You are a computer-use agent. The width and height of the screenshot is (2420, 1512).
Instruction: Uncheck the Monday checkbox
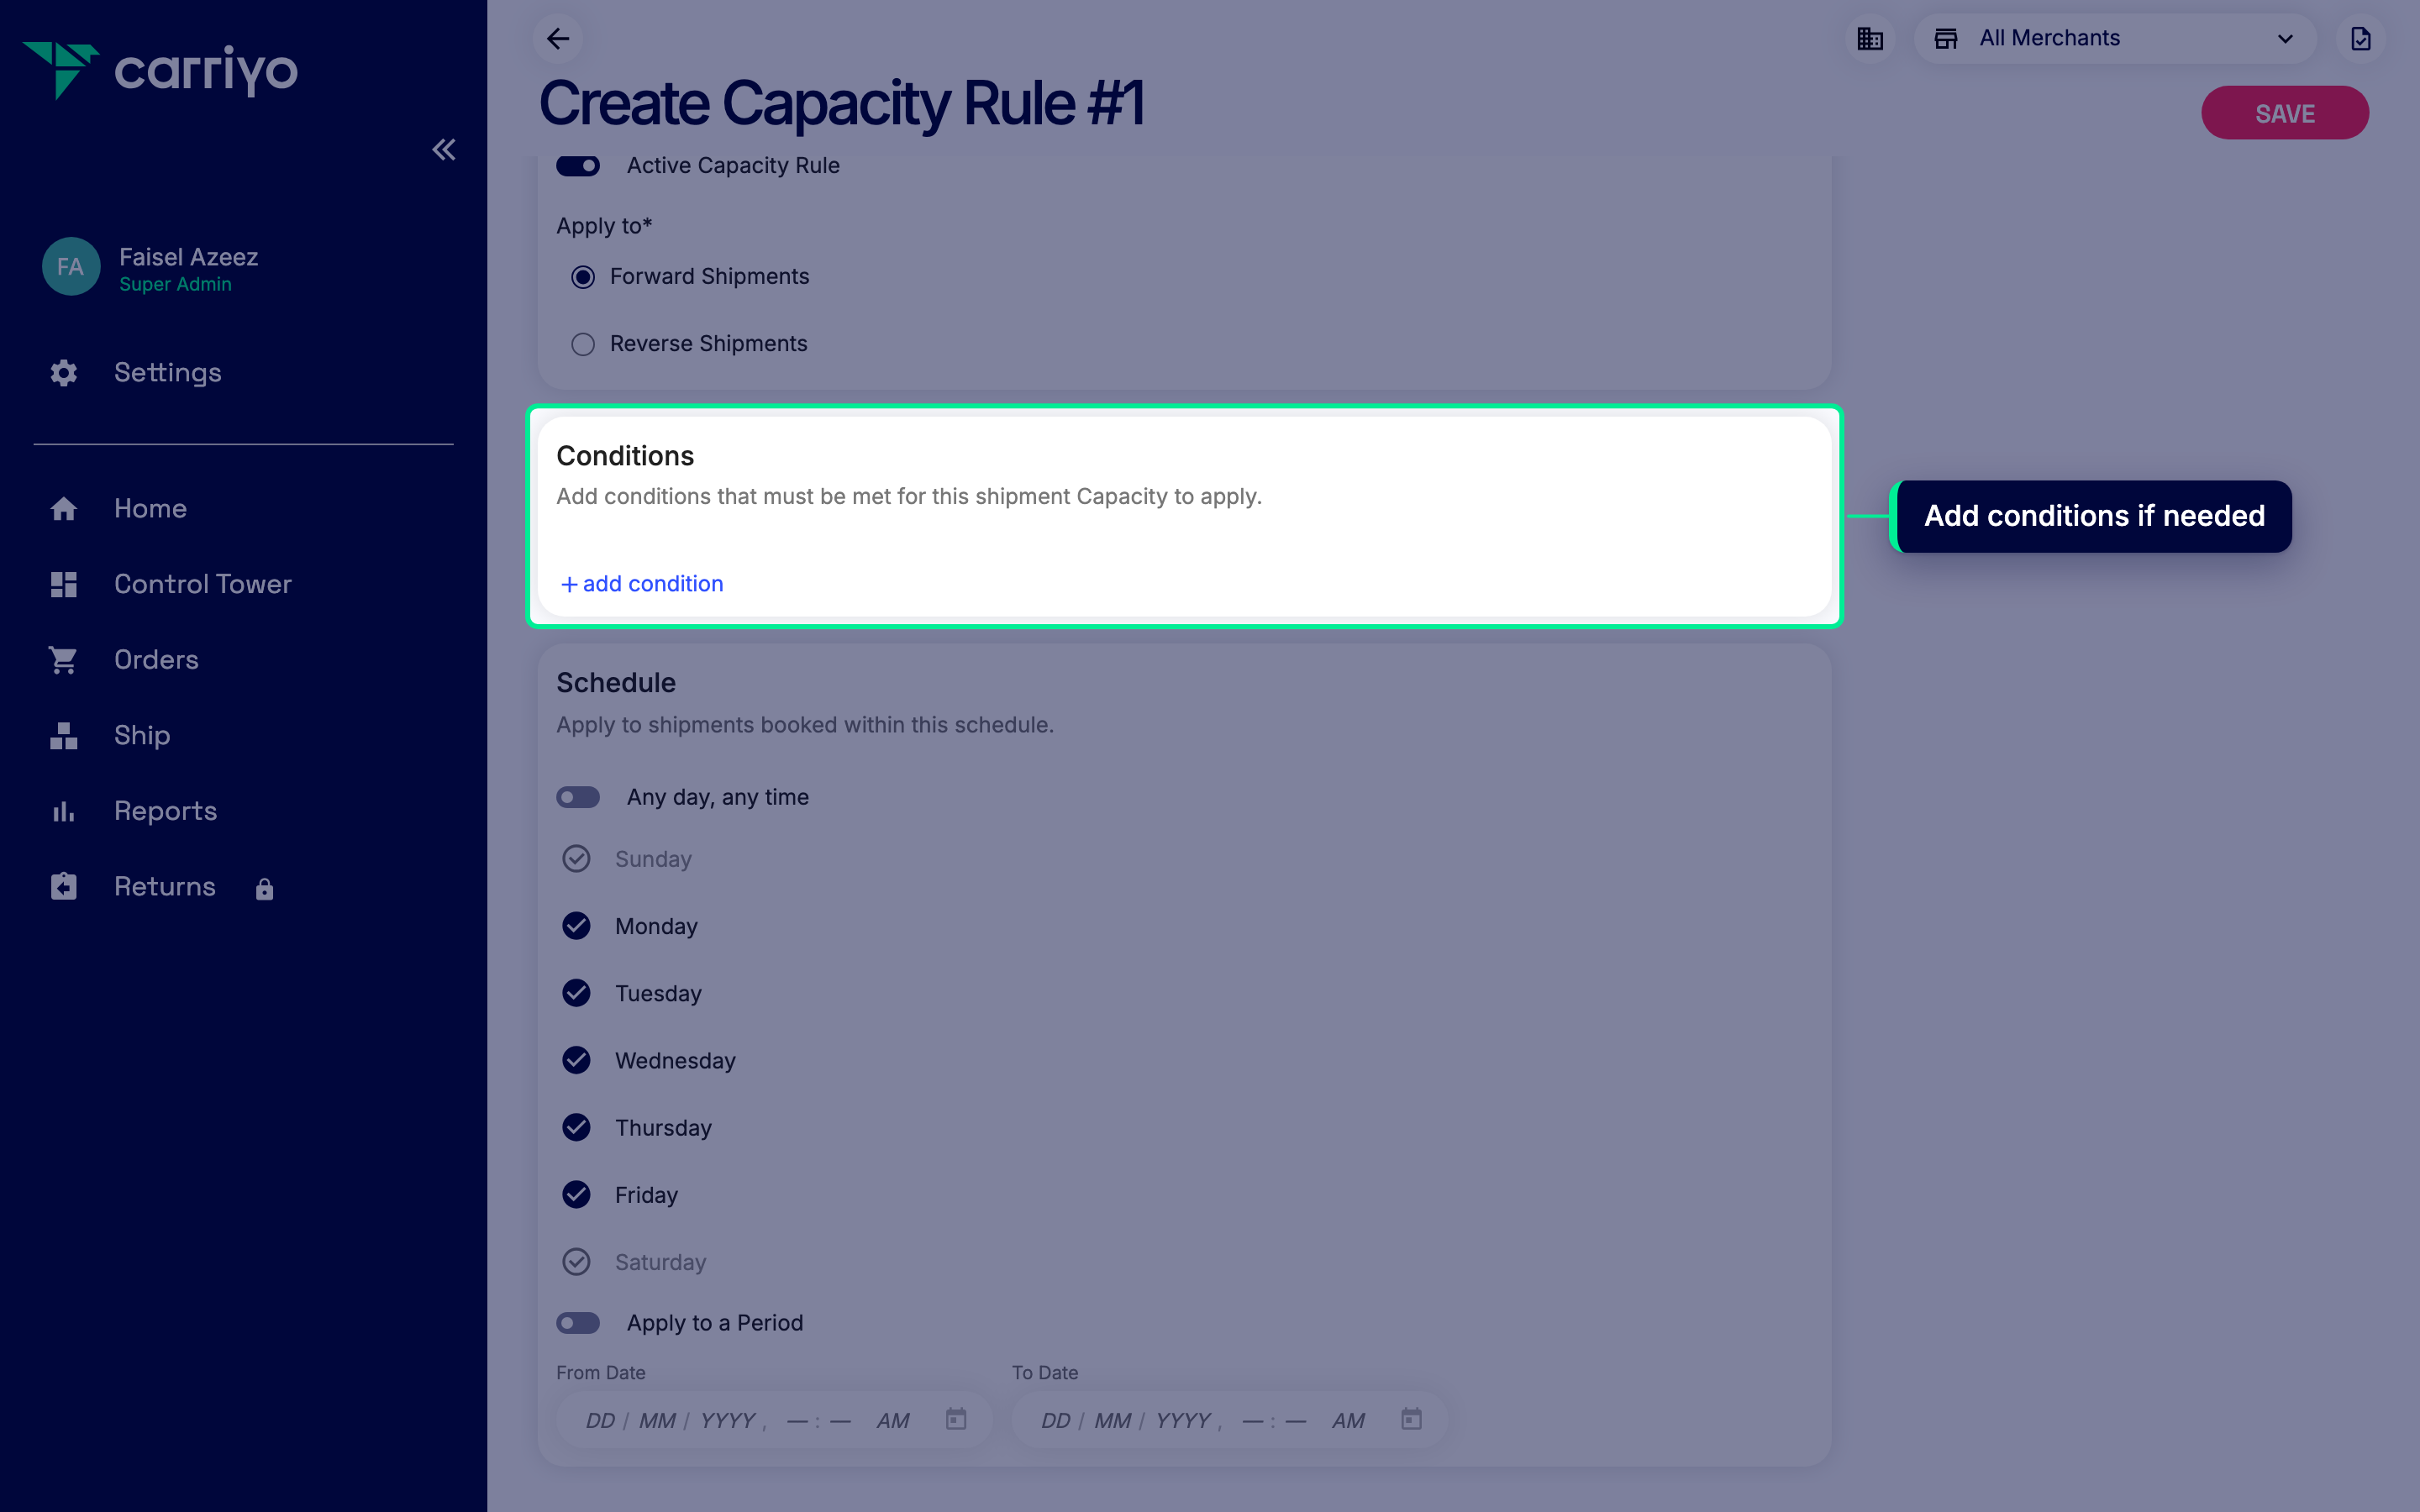click(576, 925)
